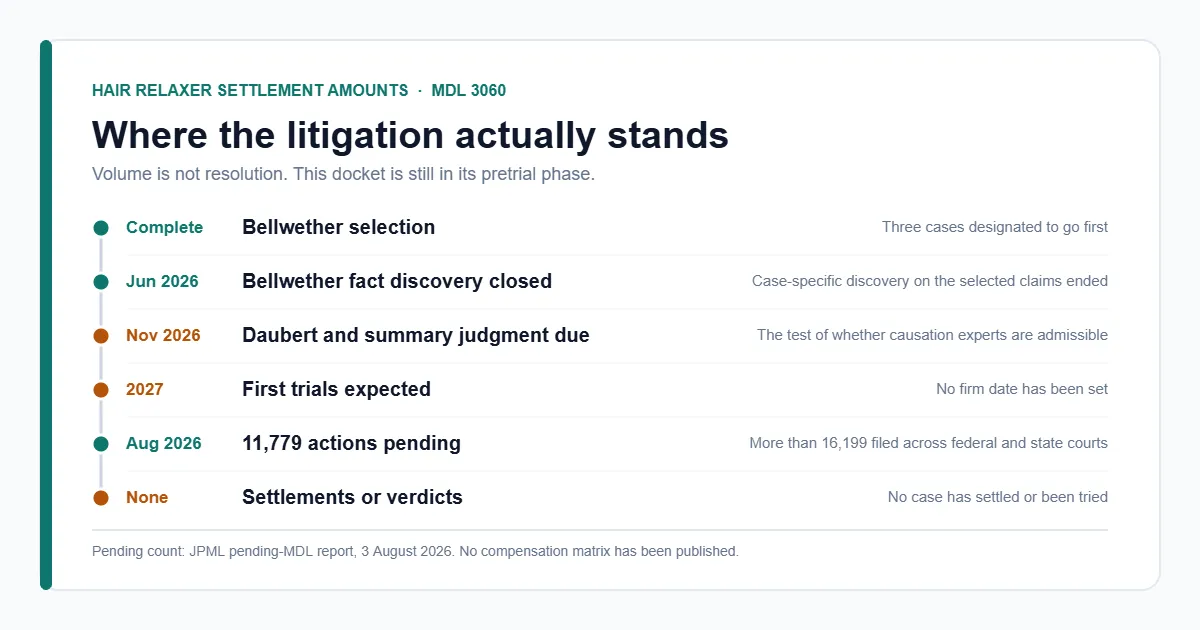The image size is (1200, 630).
Task: Click the HAIR RELAXER SETTLEMENT AMOUNTS label
Action: 250,90
